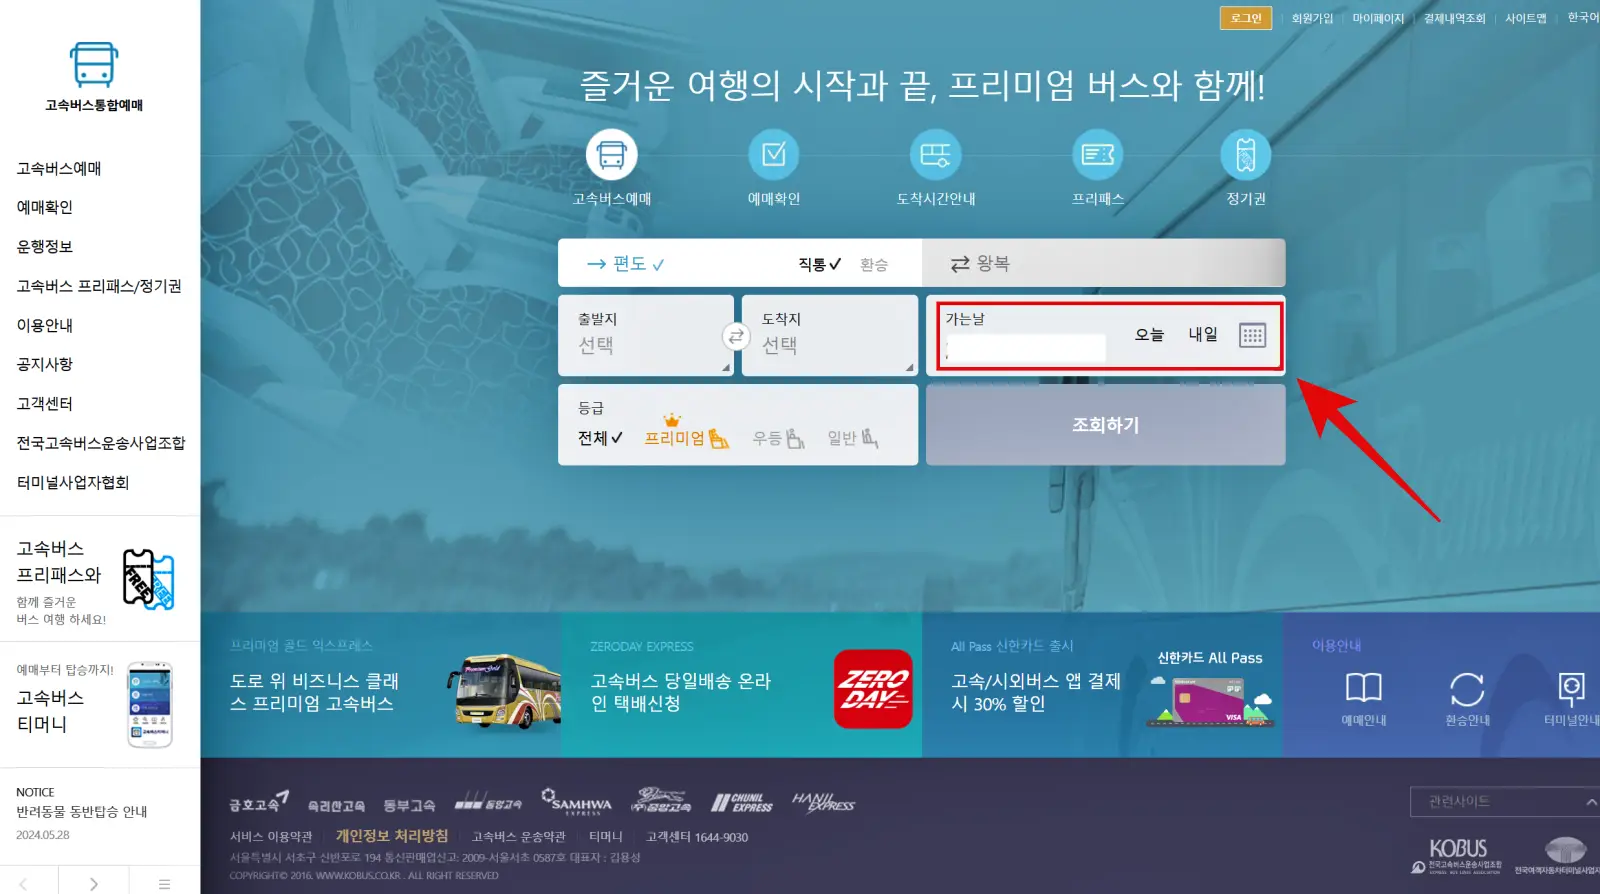Click the ZERO DAY red logo

point(873,689)
